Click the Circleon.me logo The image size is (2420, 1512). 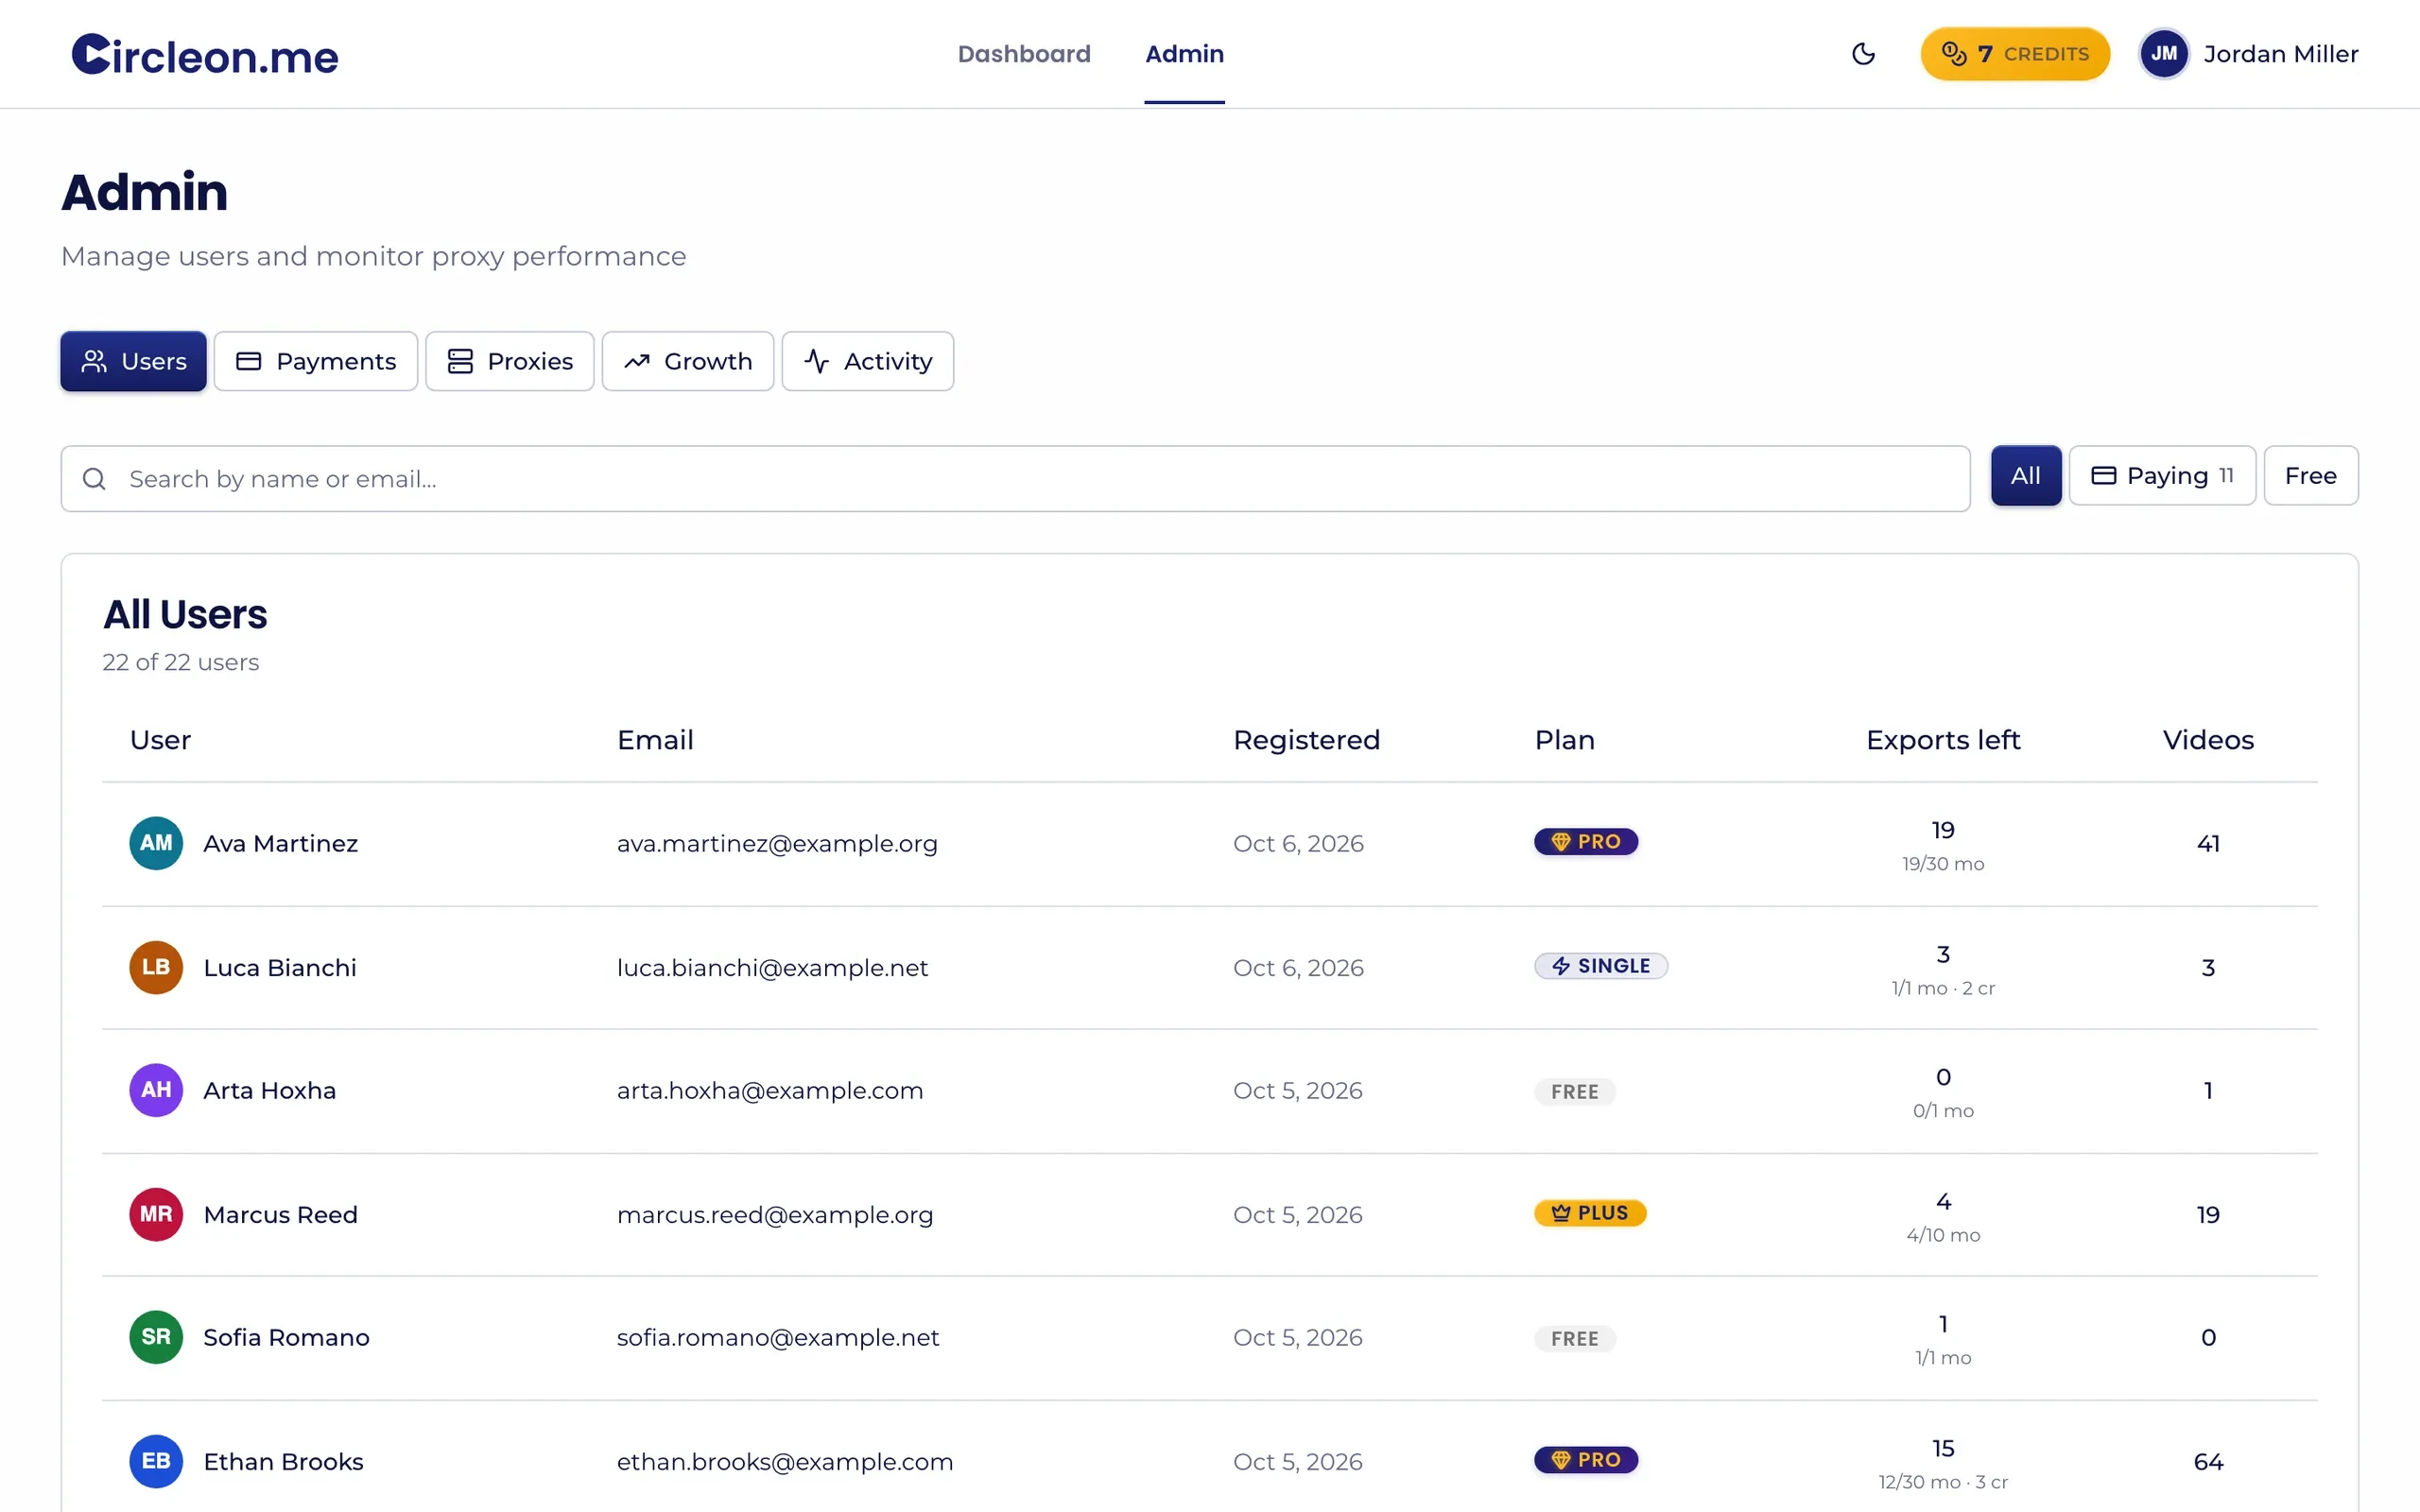click(x=205, y=55)
